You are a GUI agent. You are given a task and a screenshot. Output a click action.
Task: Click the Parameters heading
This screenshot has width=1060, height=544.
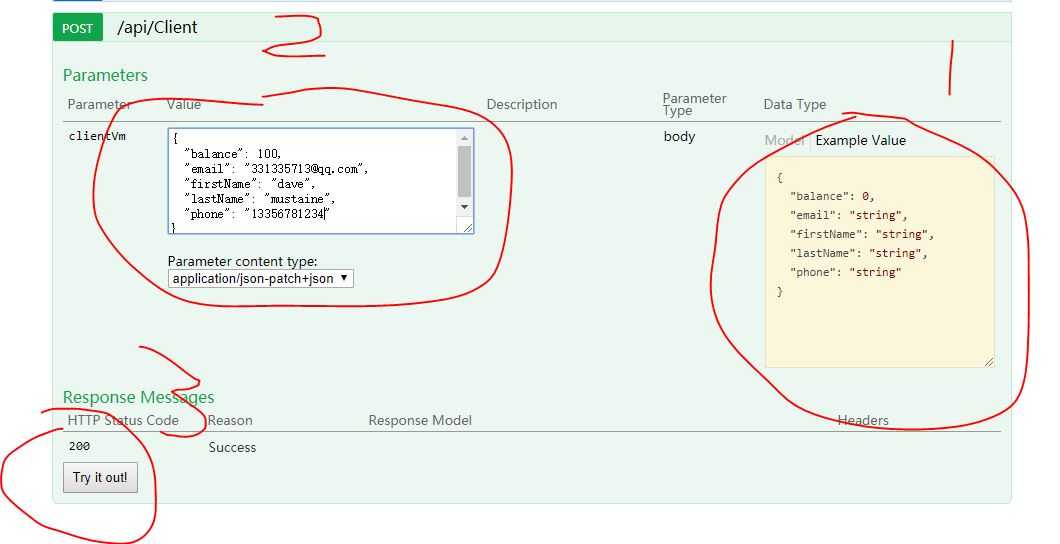tap(105, 75)
